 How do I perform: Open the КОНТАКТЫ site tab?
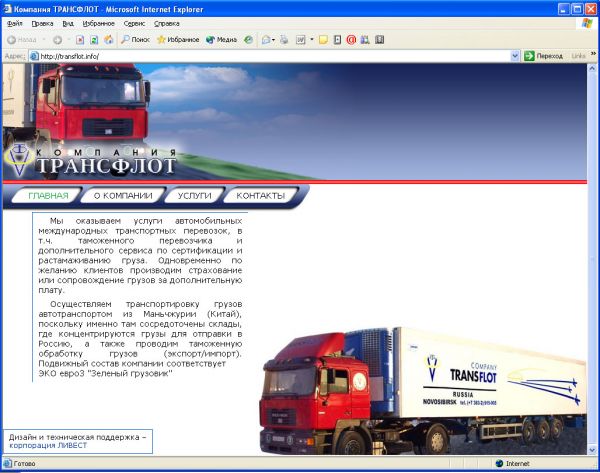point(261,196)
